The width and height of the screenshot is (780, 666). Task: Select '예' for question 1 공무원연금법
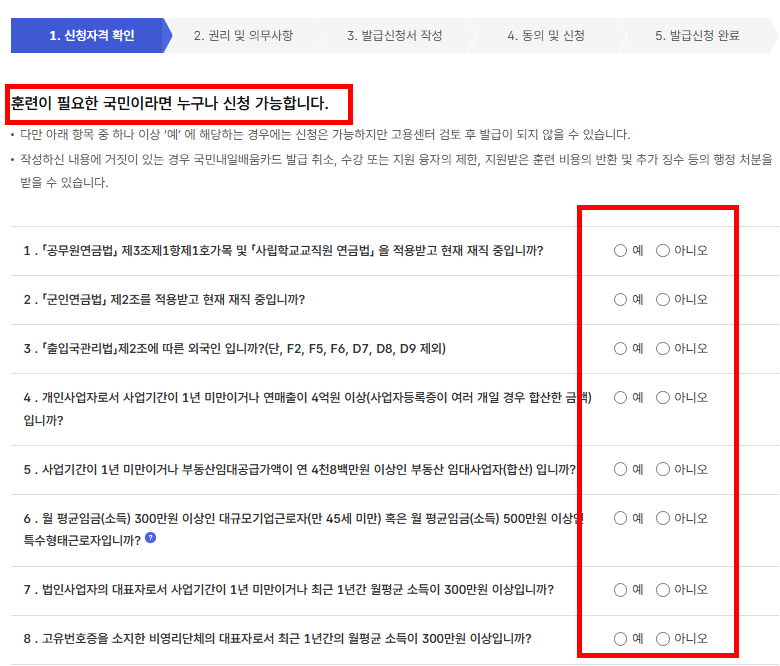click(620, 251)
